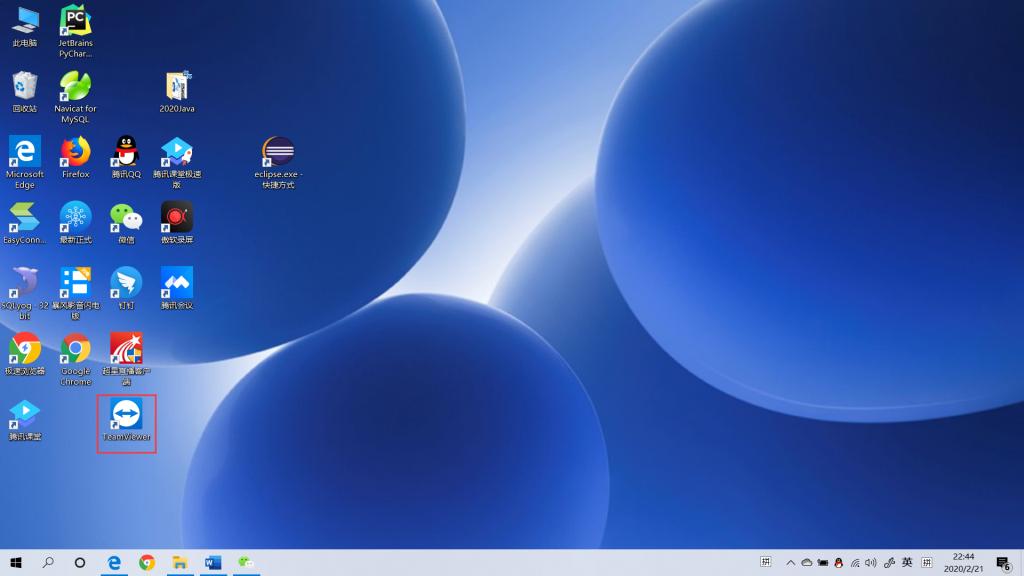Select the 2020Java folder on desktop
Image resolution: width=1024 pixels, height=576 pixels.
(177, 87)
